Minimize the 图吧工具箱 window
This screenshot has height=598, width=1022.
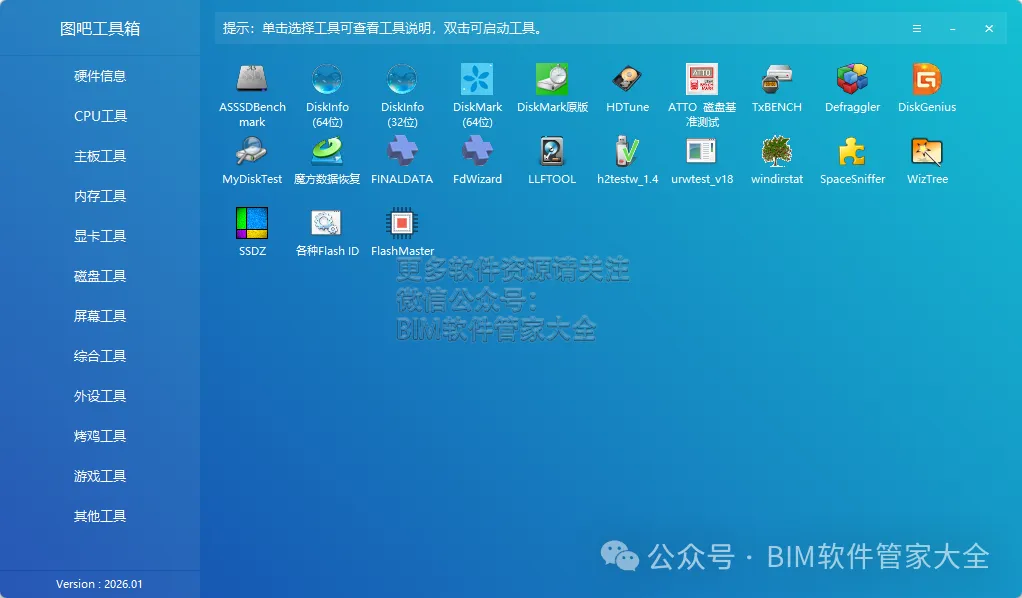pyautogui.click(x=952, y=29)
